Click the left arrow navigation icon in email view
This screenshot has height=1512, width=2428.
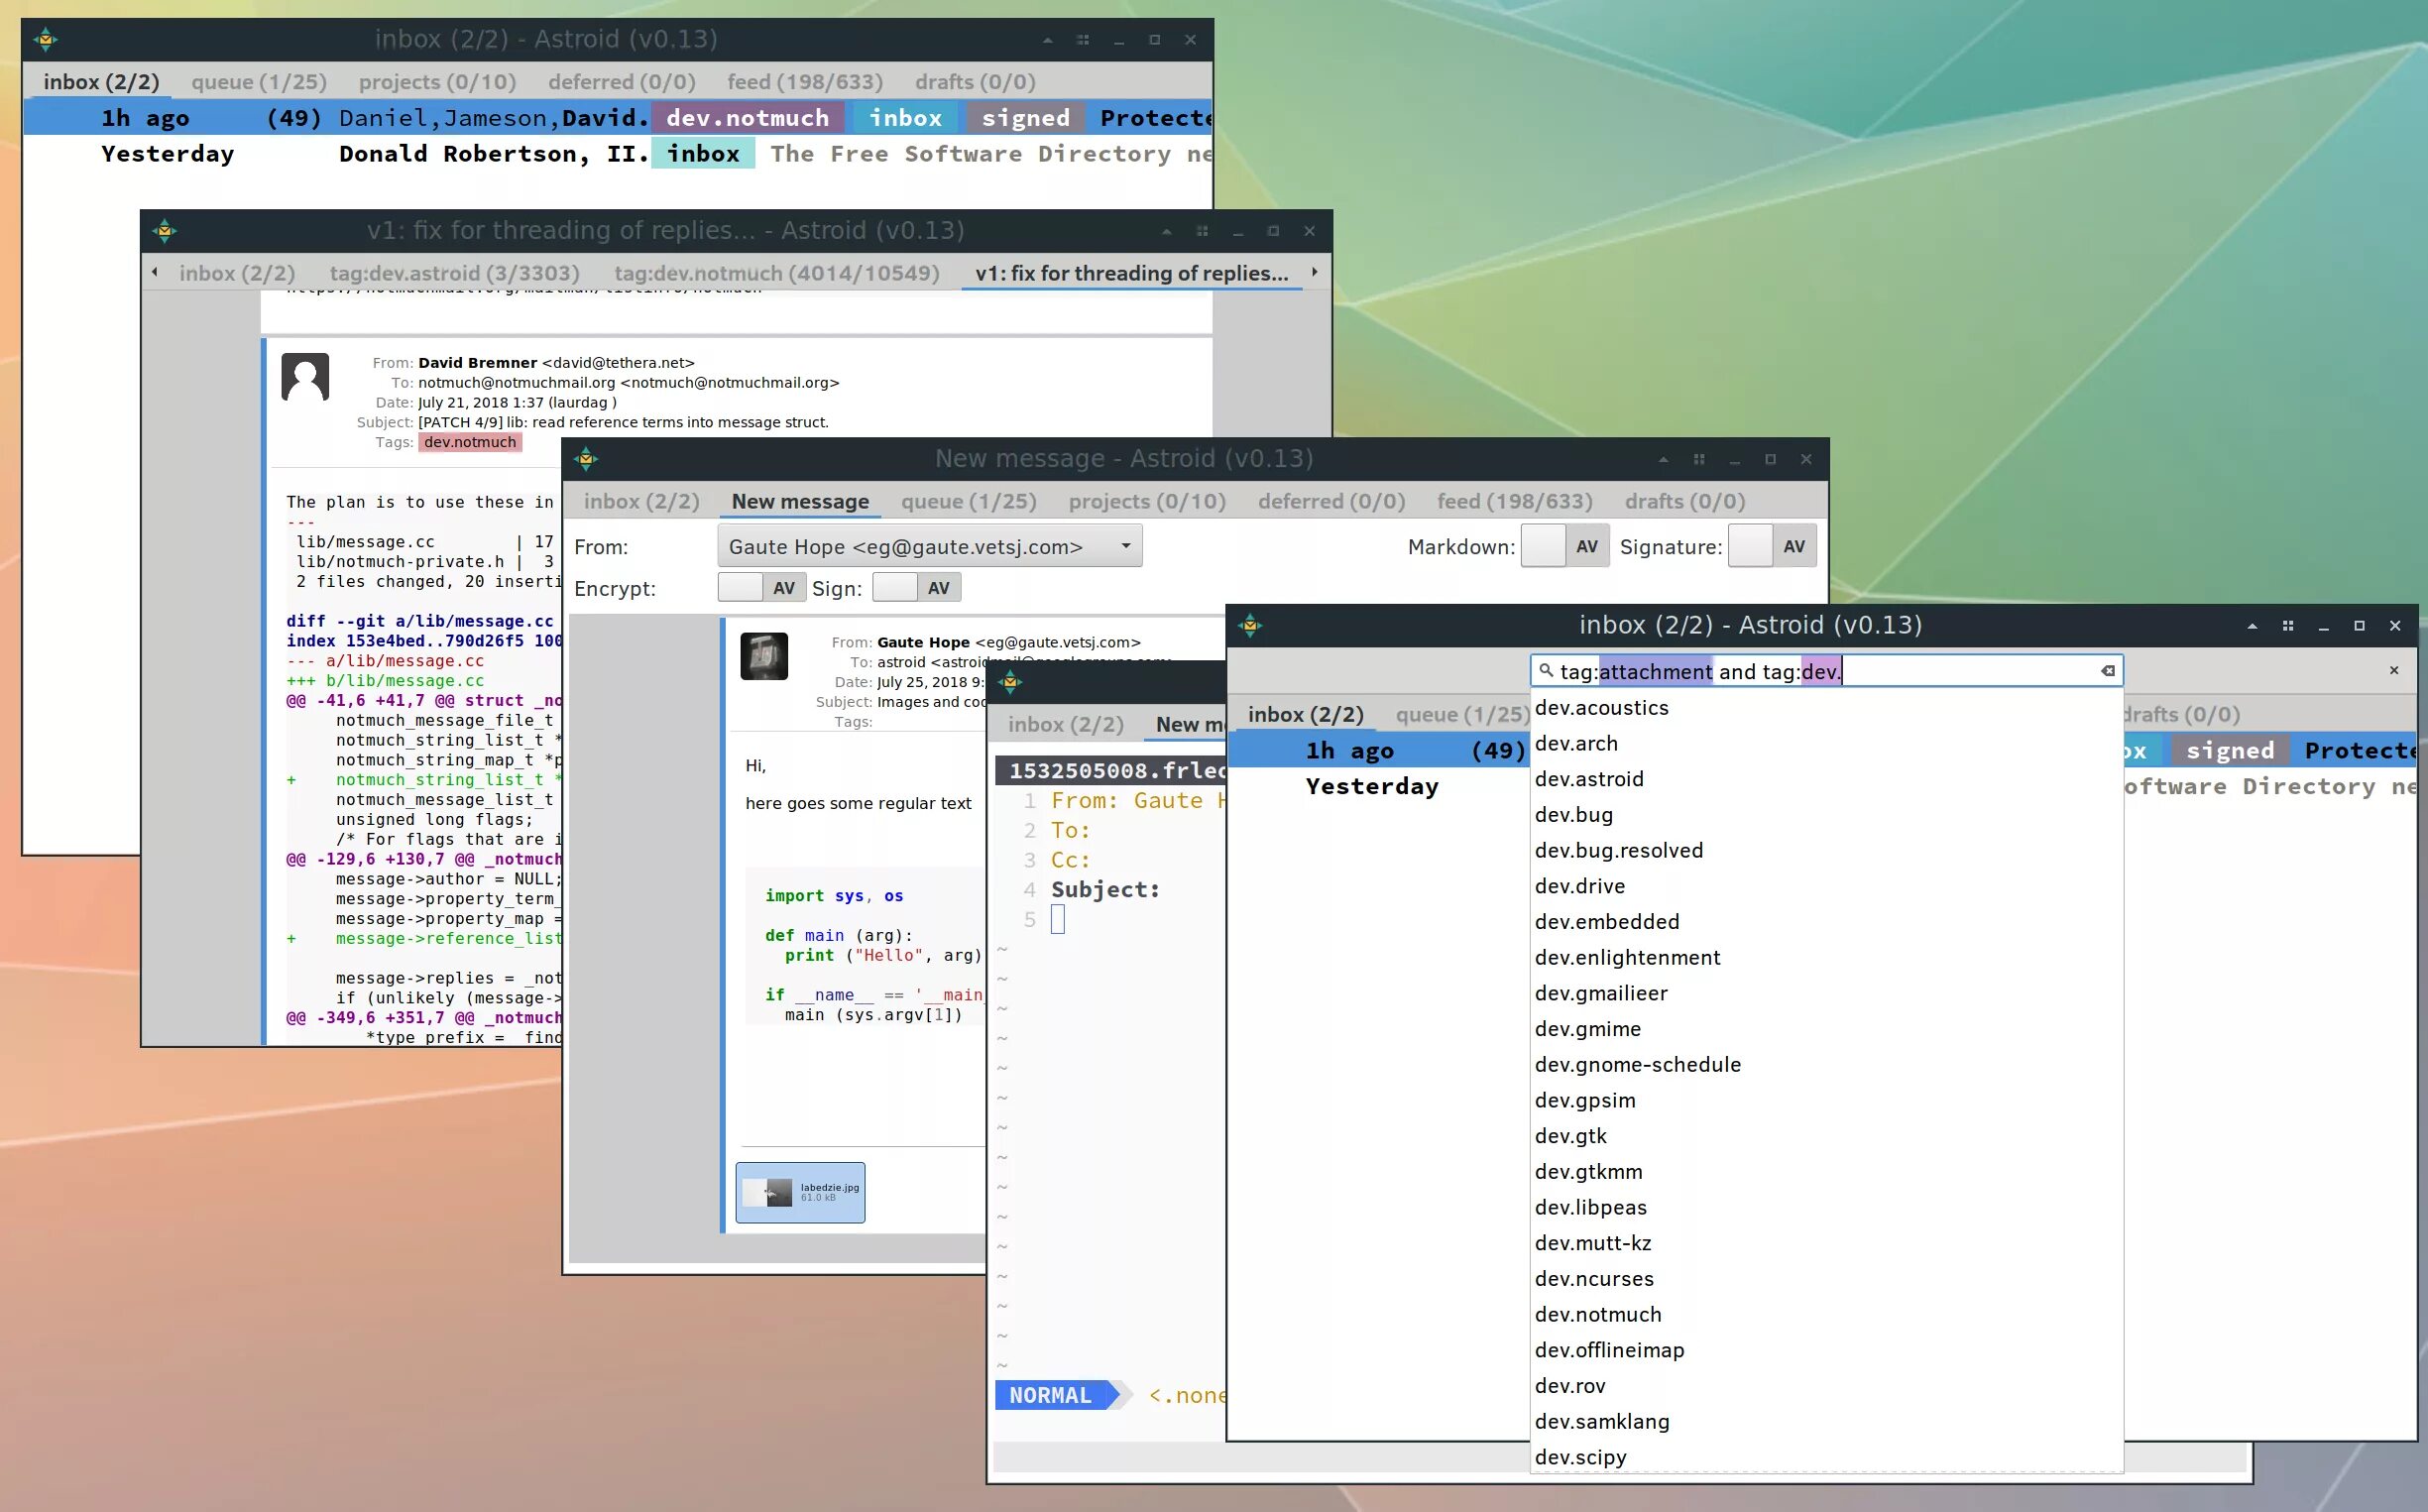[x=154, y=272]
